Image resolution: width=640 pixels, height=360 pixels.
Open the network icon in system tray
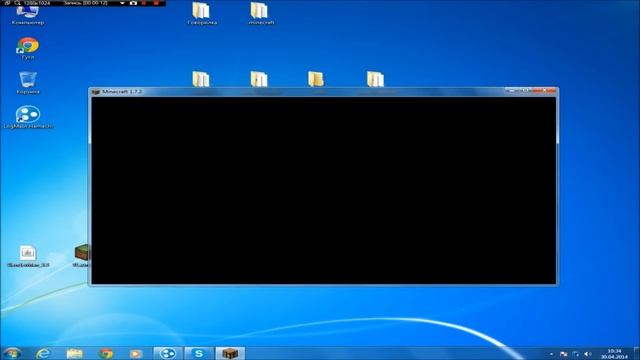pos(576,354)
